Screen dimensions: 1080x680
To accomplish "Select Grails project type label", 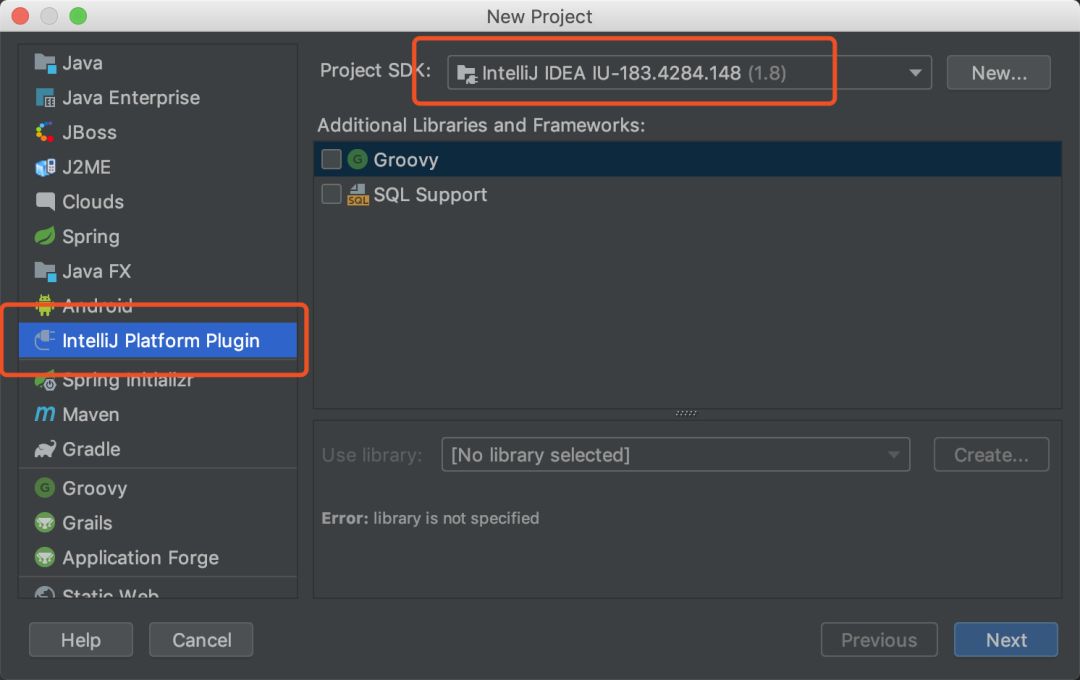I will [87, 523].
